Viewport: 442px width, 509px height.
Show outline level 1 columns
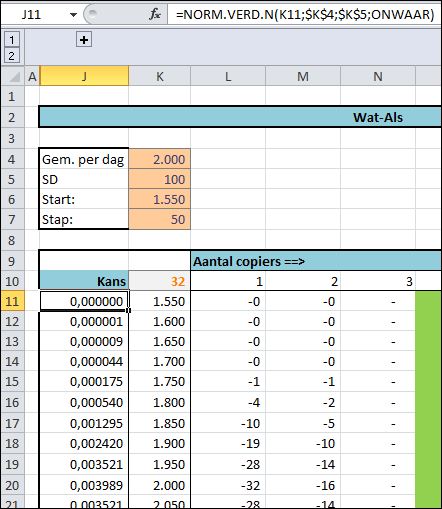12,40
